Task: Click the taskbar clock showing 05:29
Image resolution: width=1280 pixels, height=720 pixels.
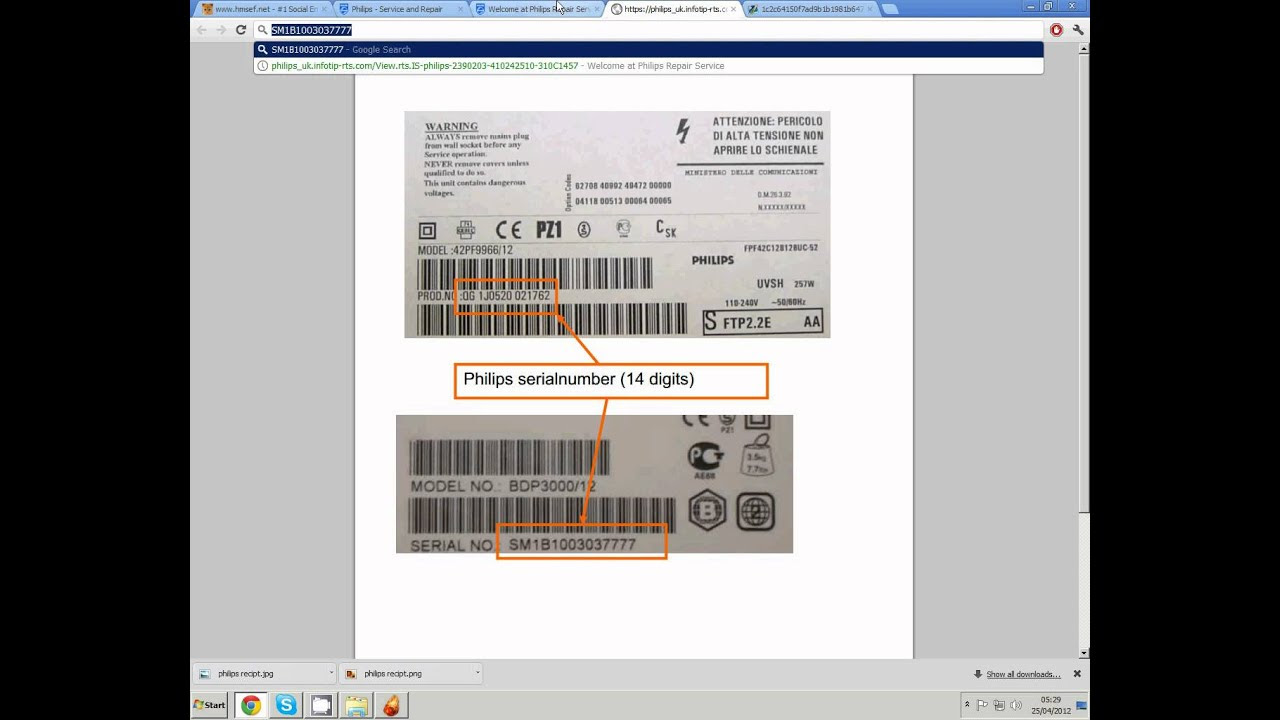Action: click(x=1050, y=705)
